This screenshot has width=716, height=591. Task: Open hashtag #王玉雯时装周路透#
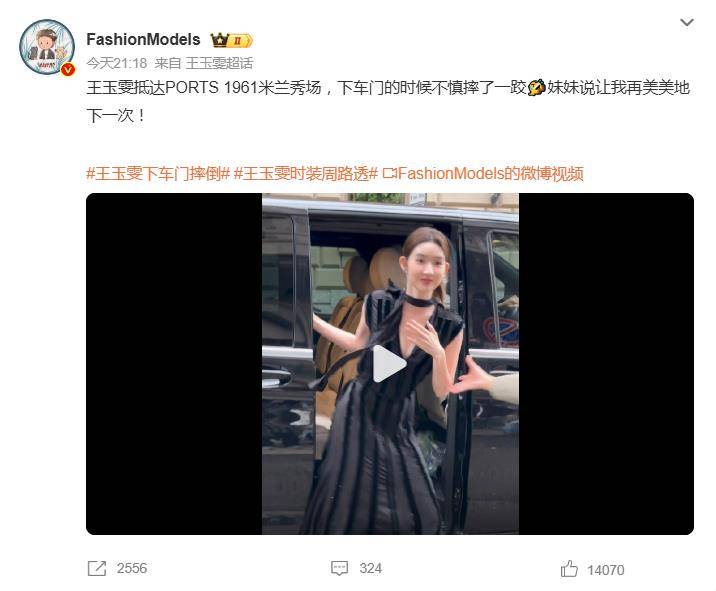tap(305, 174)
